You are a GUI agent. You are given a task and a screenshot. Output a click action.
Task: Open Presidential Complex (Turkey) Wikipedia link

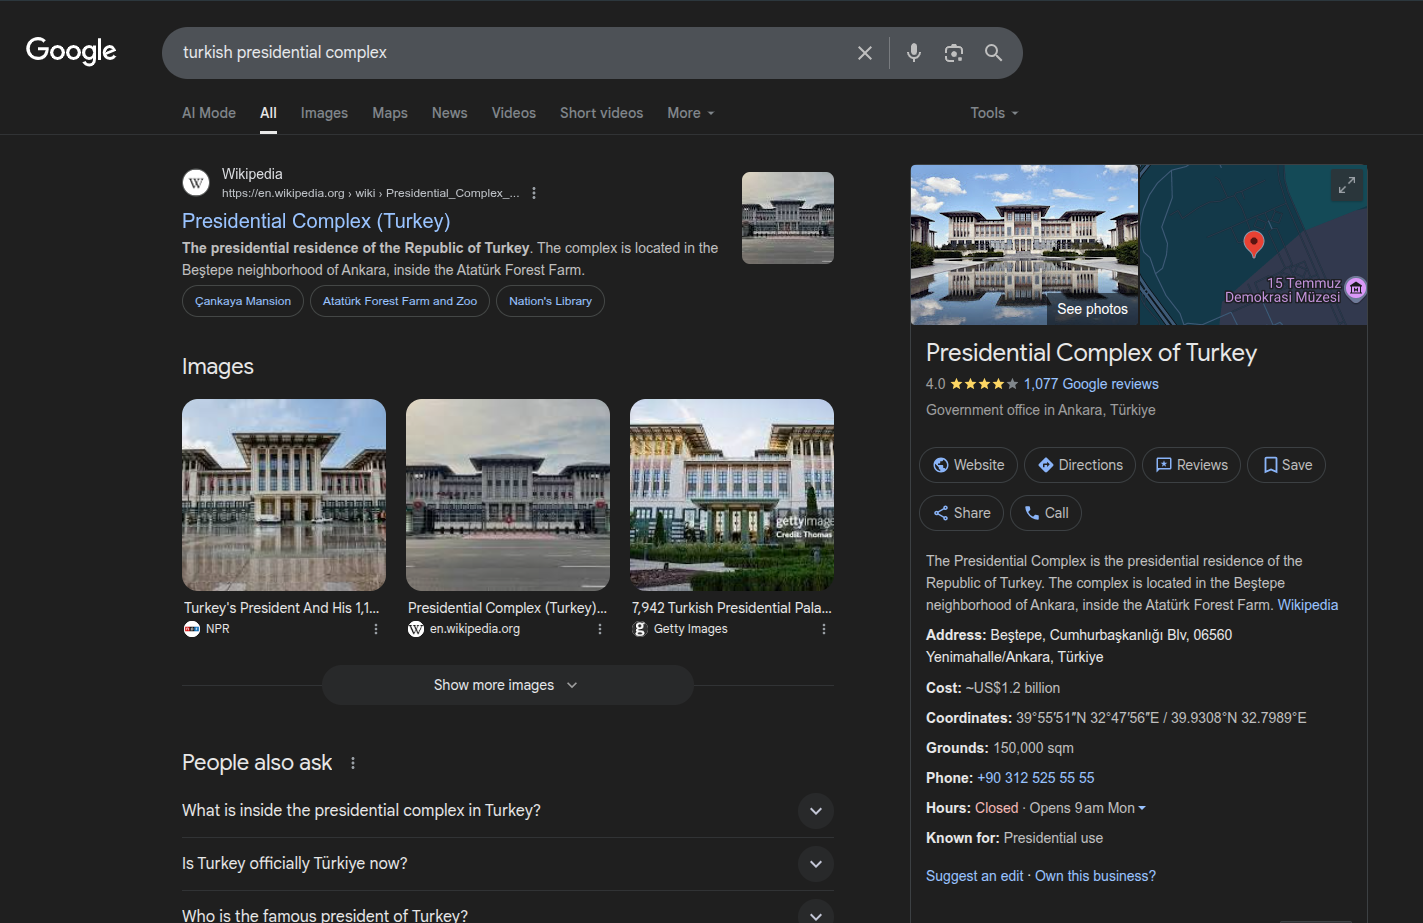tap(316, 221)
